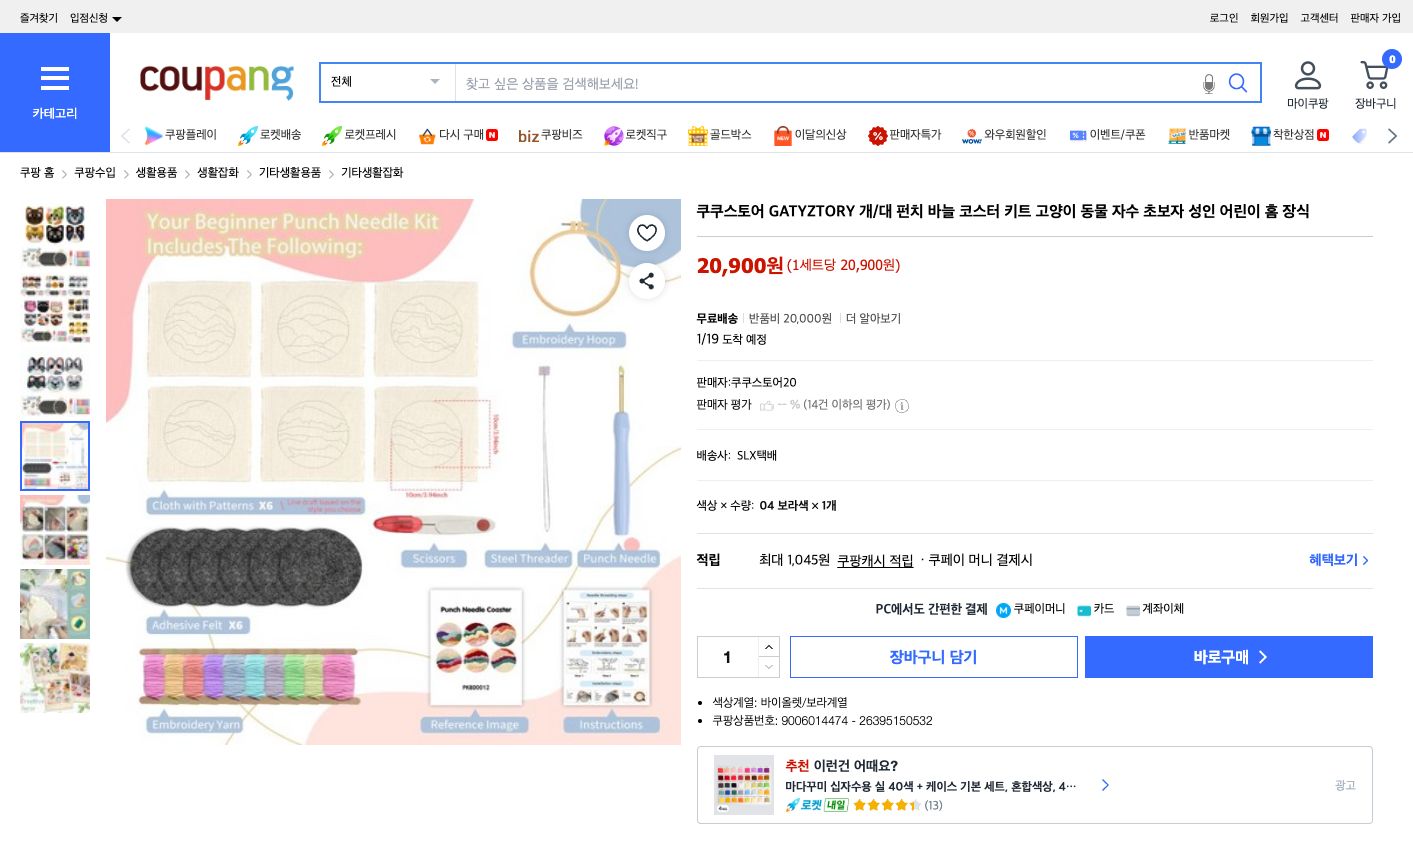Click the right chevron to scroll category ribbon

tap(1393, 136)
